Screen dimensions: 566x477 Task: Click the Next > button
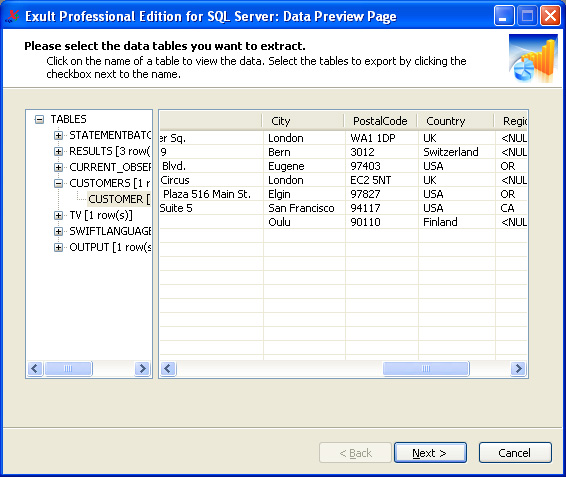[430, 453]
